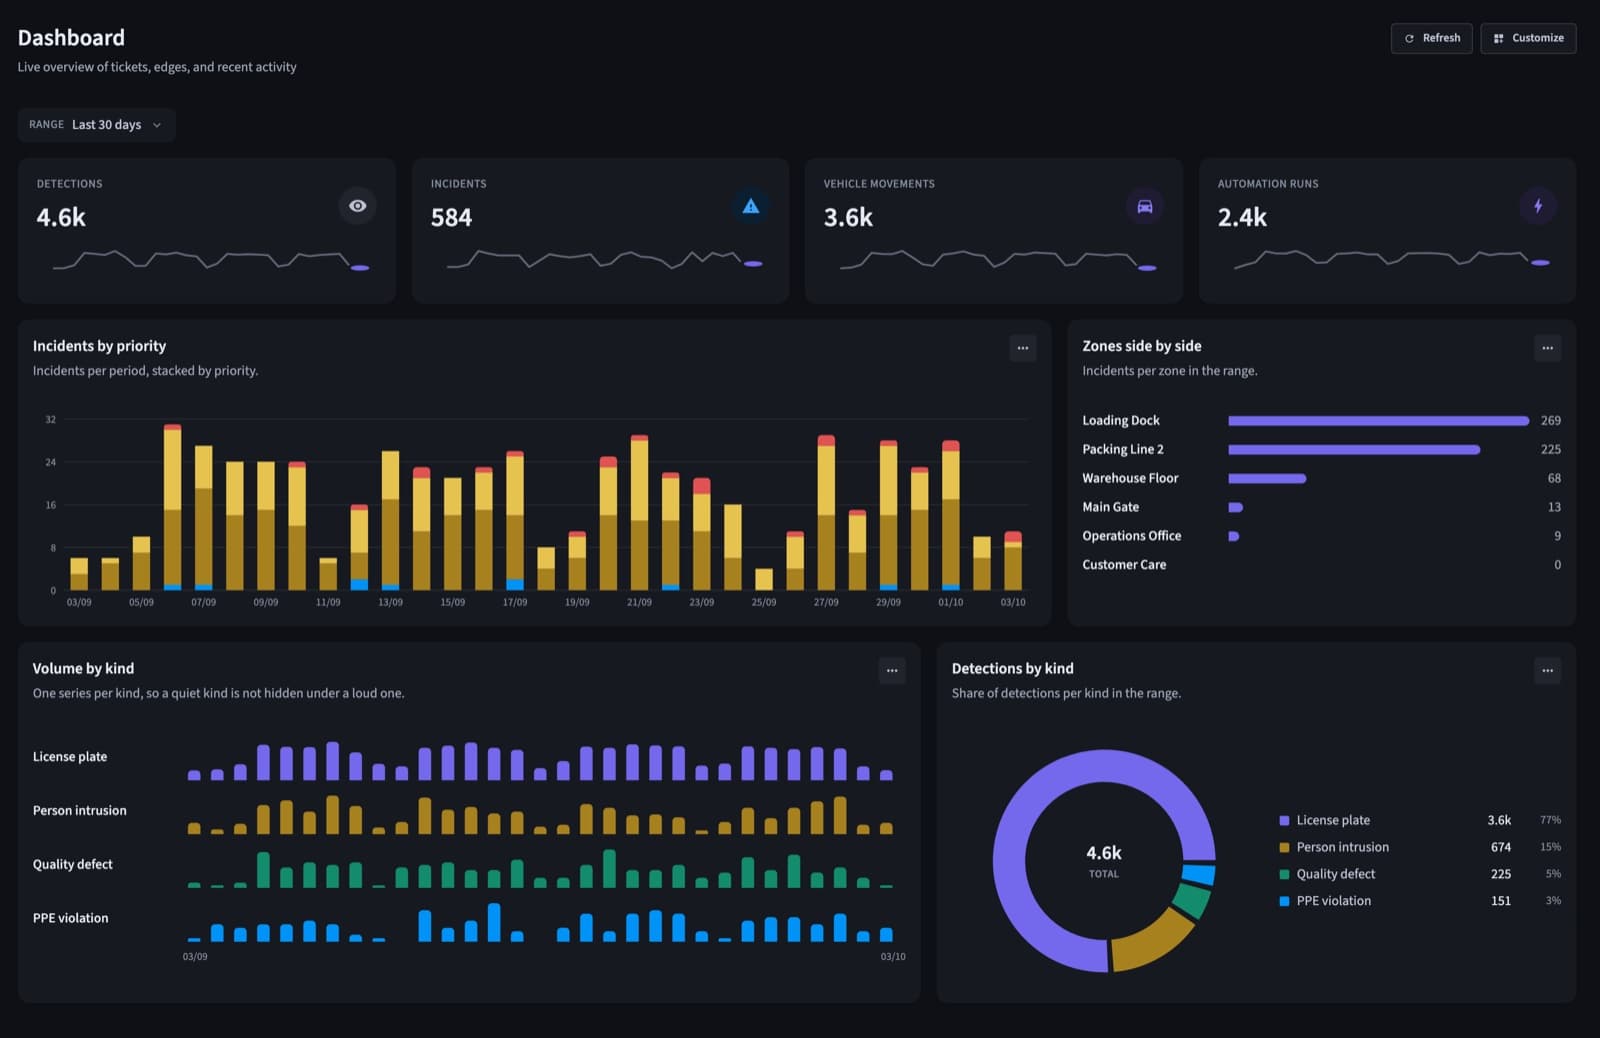
Task: Click the 'Loading Dock' zone label
Action: click(1121, 421)
